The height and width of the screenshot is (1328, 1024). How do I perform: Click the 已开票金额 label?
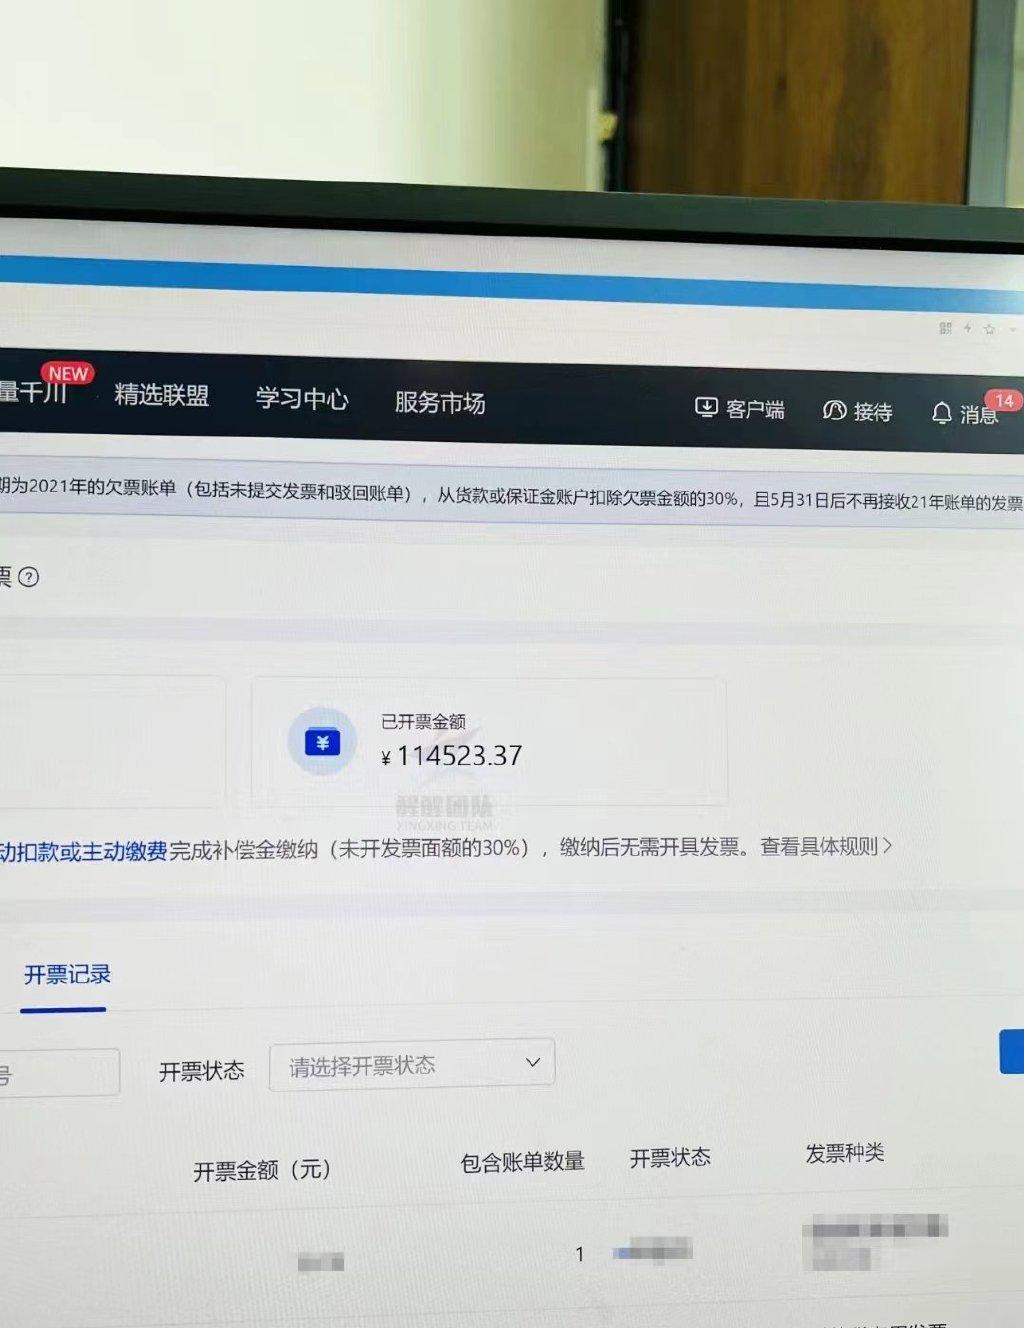423,721
